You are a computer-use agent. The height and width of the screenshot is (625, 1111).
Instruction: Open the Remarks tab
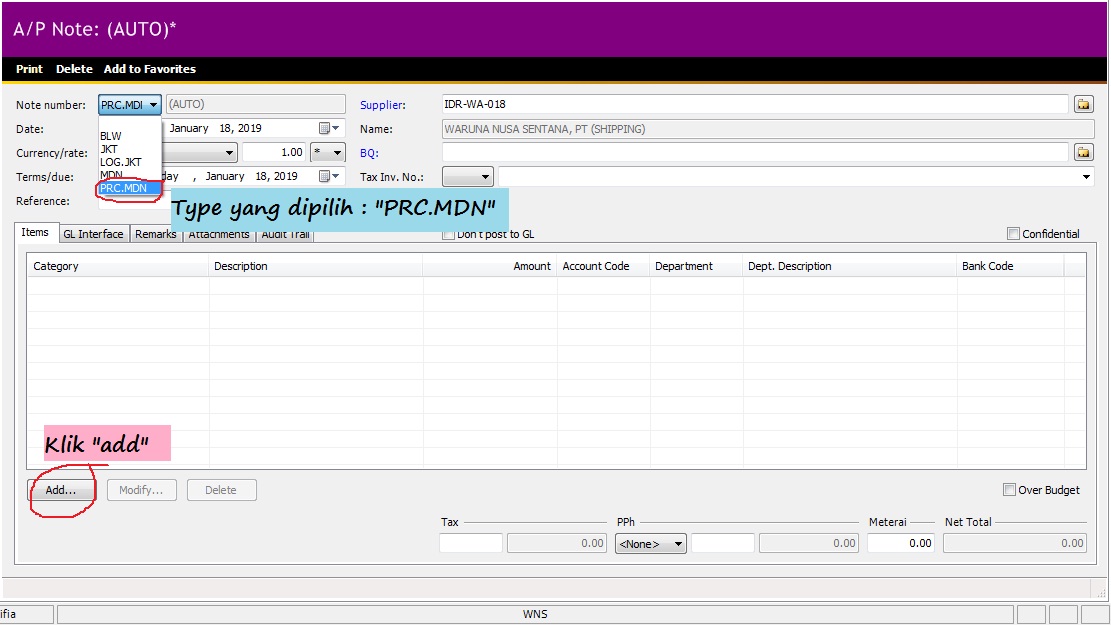[x=155, y=234]
